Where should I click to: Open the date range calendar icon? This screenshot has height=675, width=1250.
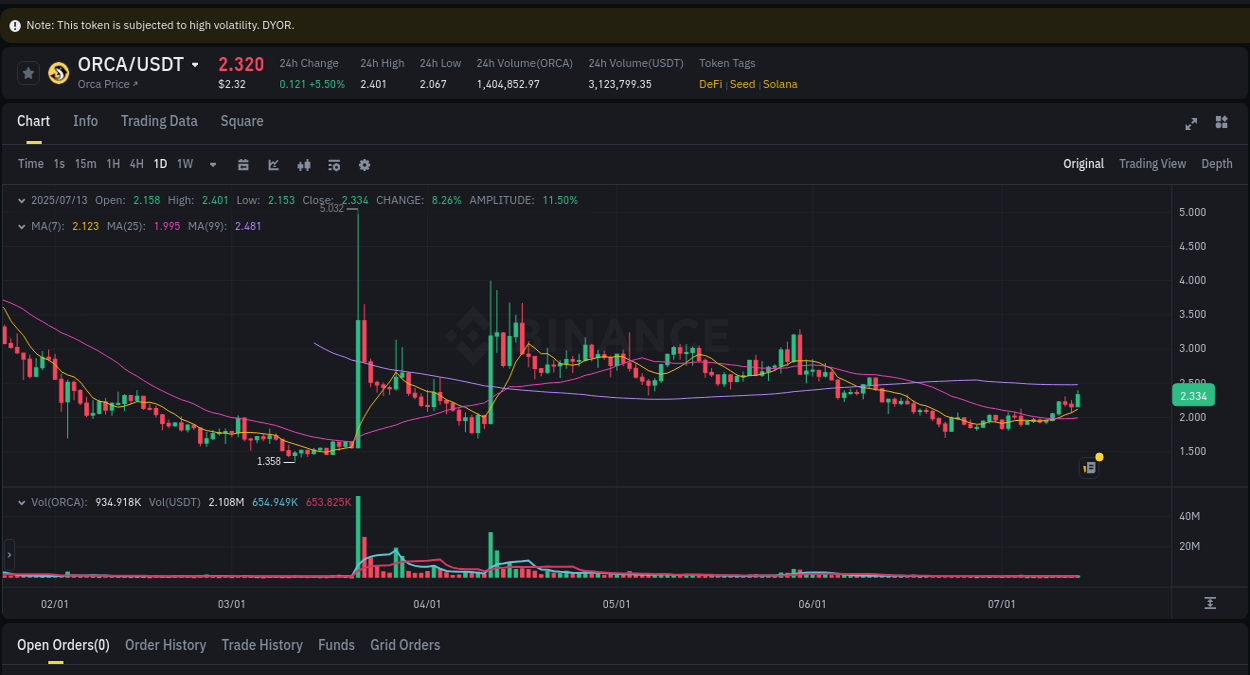[243, 164]
